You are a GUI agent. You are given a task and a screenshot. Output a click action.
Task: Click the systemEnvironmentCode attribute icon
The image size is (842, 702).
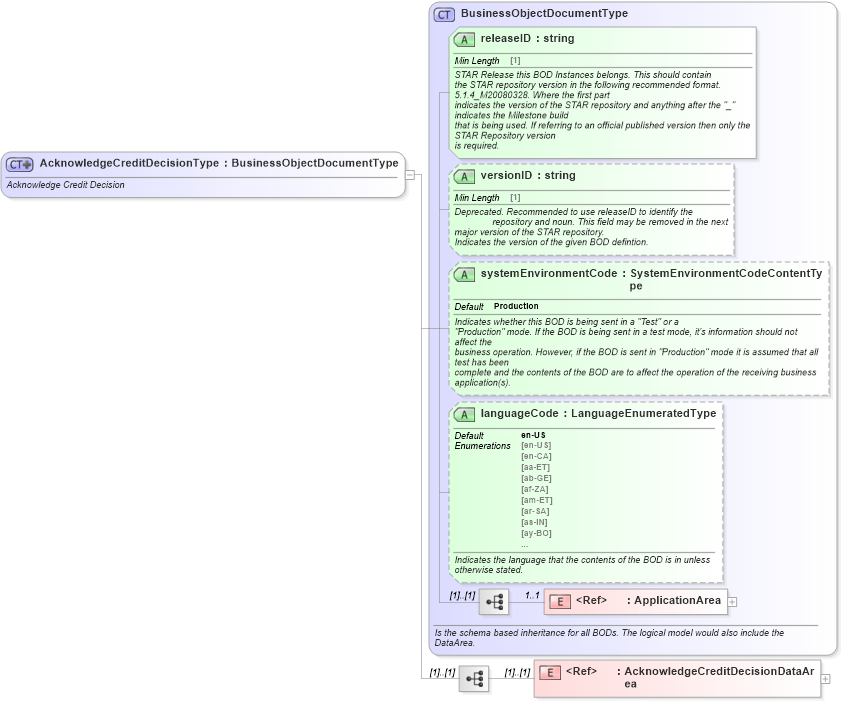click(x=465, y=273)
